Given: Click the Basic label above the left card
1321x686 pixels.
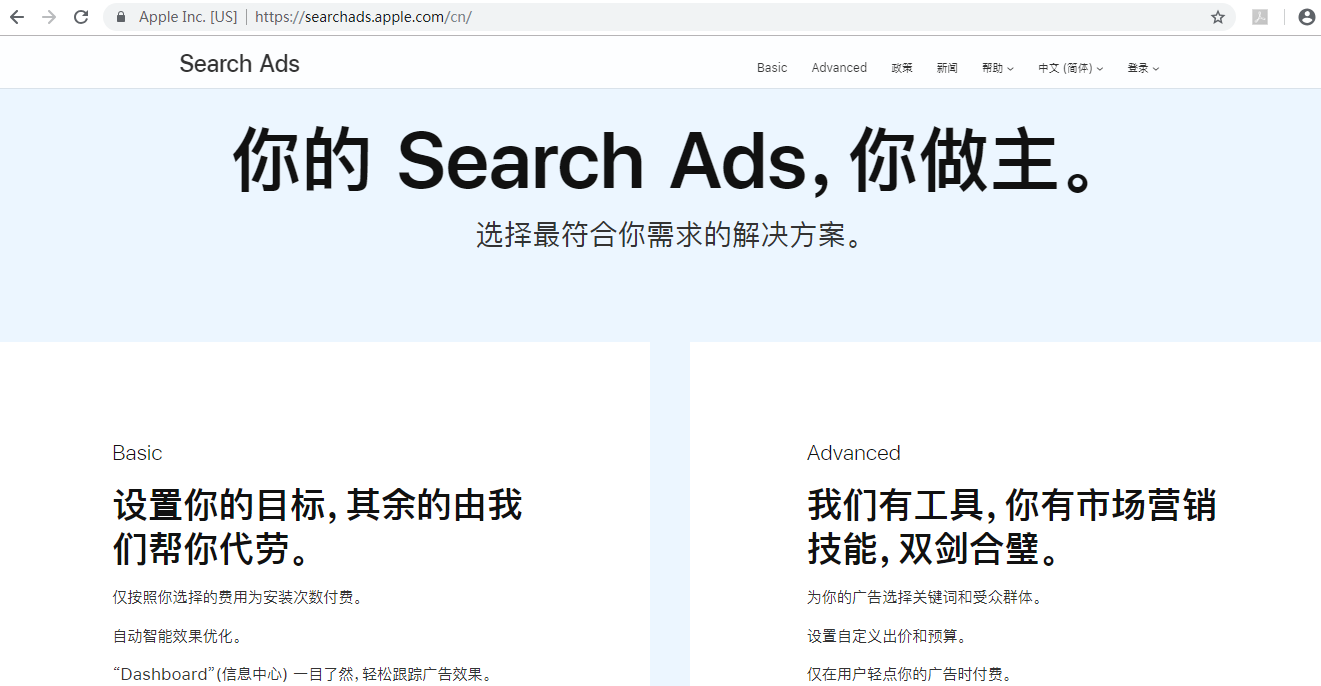Looking at the screenshot, I should click(x=137, y=453).
